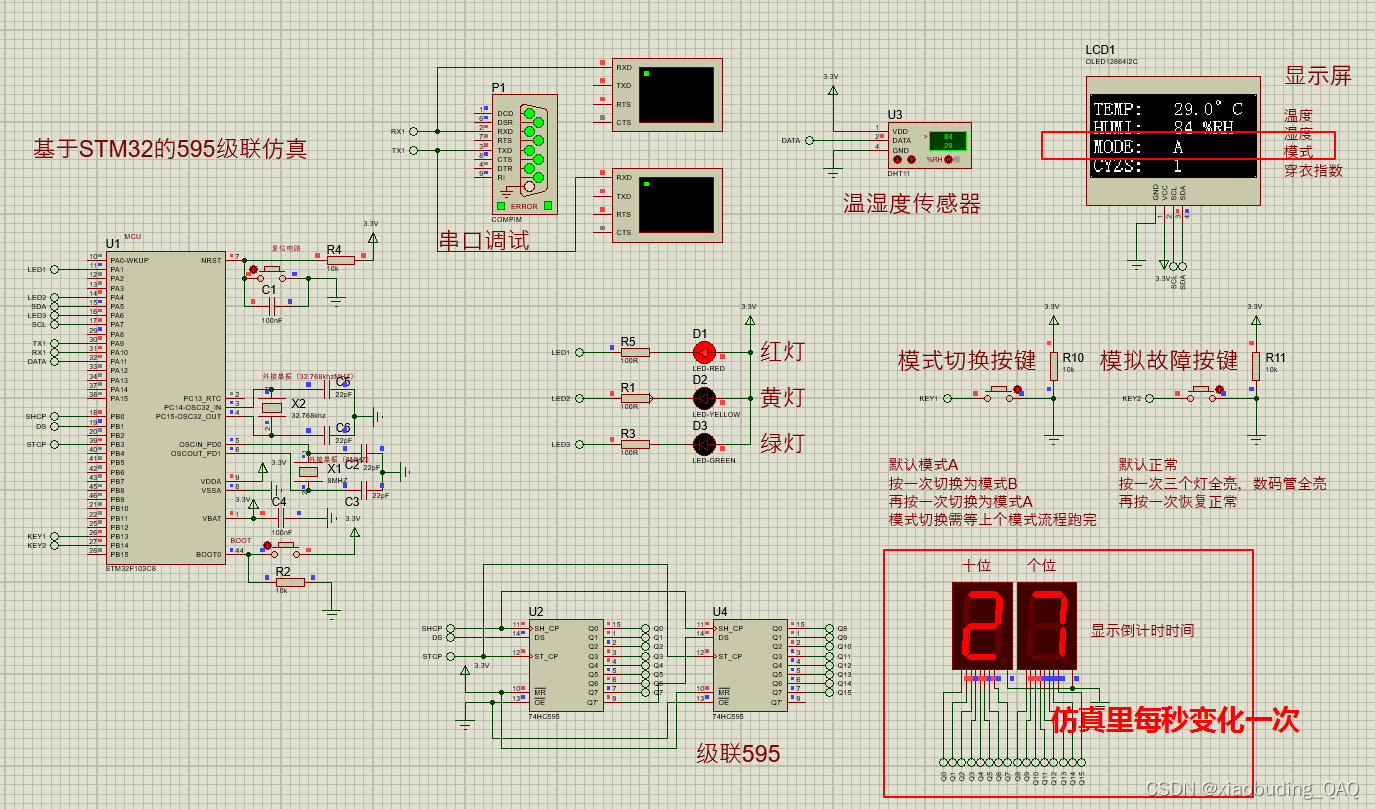Click the 模式切换按键 label
This screenshot has height=809, width=1375.
[x=967, y=360]
